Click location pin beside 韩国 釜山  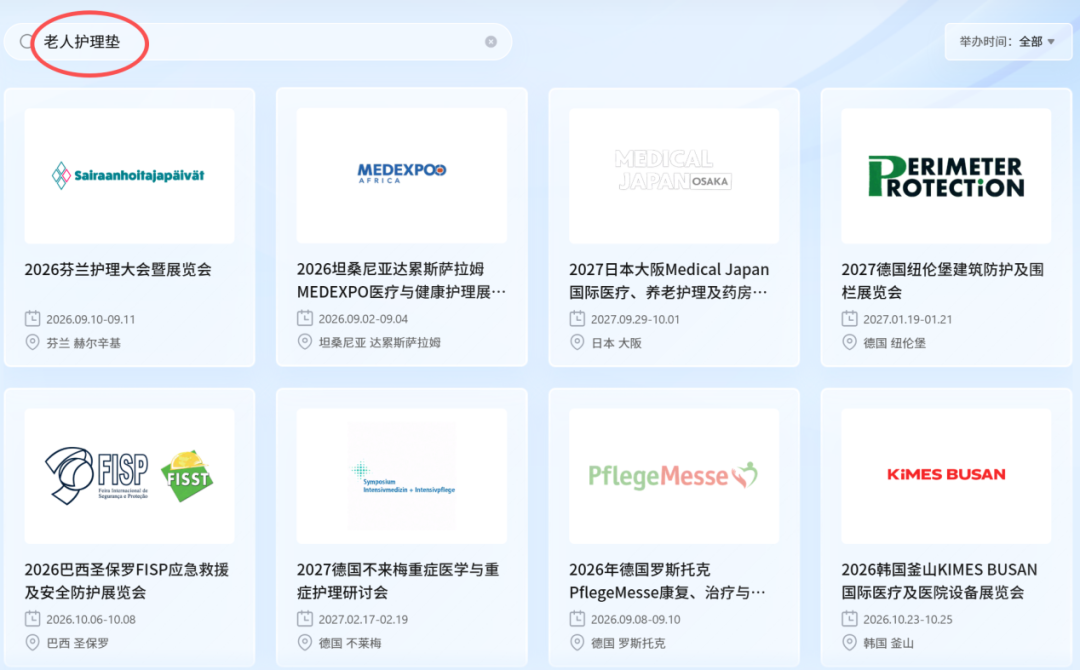pos(849,642)
